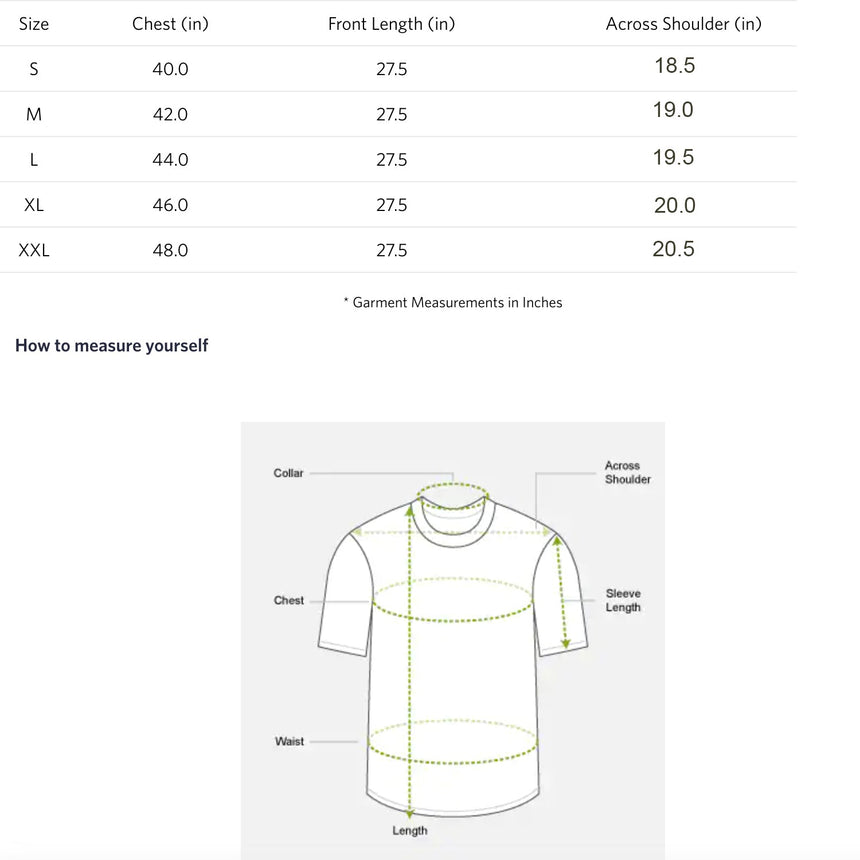The image size is (860, 860).
Task: Click the 20.5 across shoulder value
Action: point(674,249)
